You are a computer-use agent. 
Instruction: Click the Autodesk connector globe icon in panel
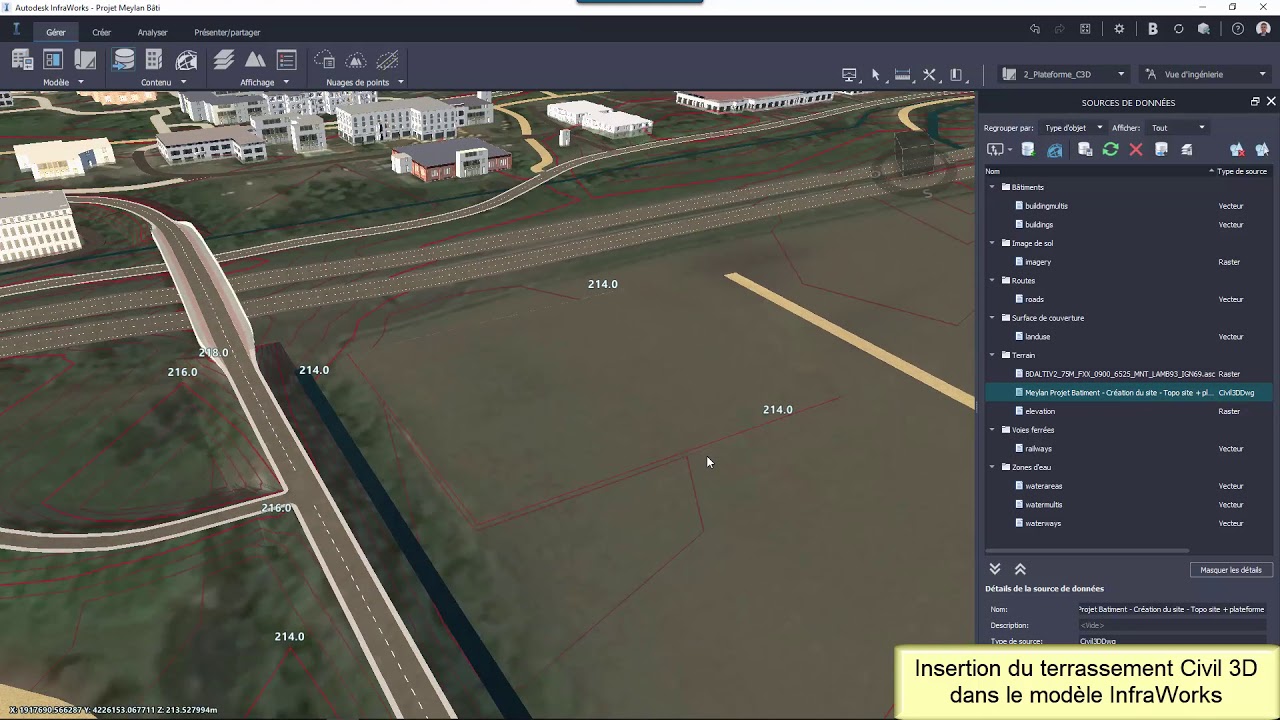coord(1055,149)
